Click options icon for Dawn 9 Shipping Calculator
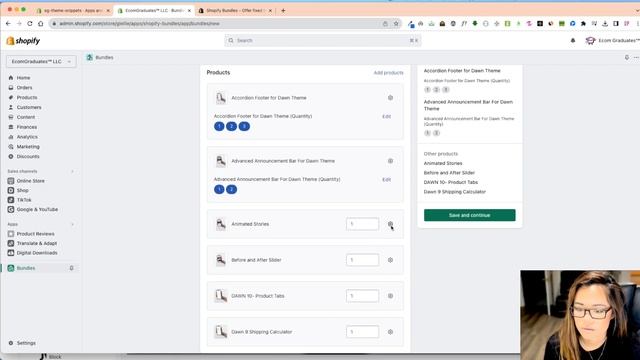 pos(390,332)
